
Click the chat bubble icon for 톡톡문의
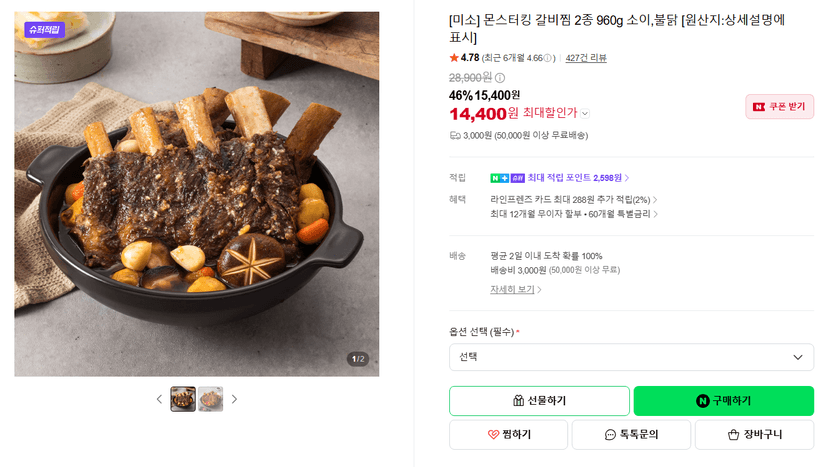tap(610, 435)
